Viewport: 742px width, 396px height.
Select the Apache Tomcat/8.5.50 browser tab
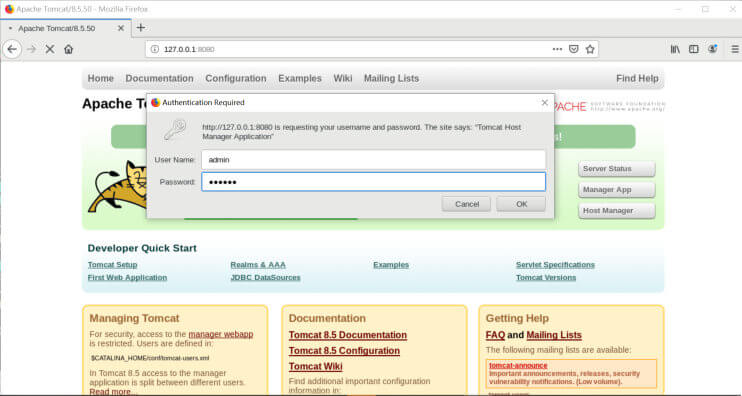tap(66, 28)
